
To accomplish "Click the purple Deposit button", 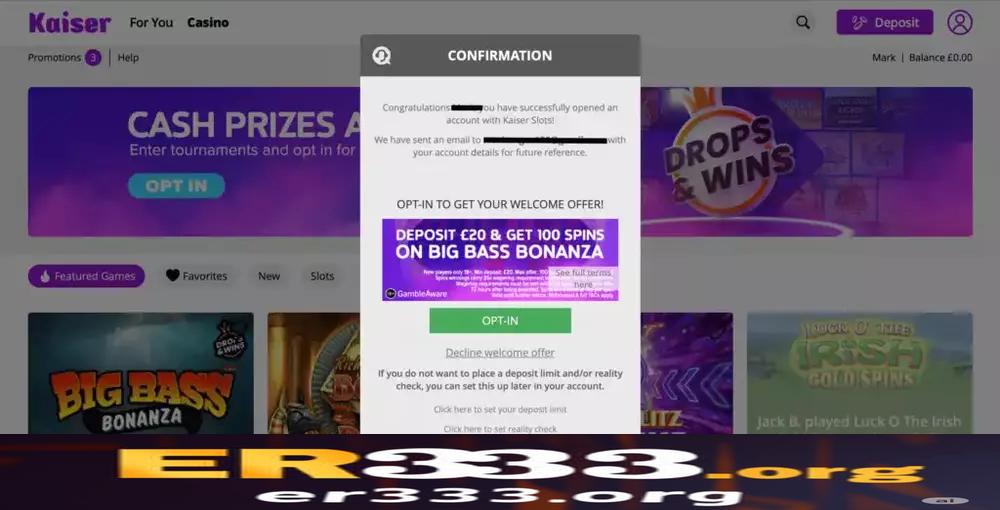I will point(885,22).
